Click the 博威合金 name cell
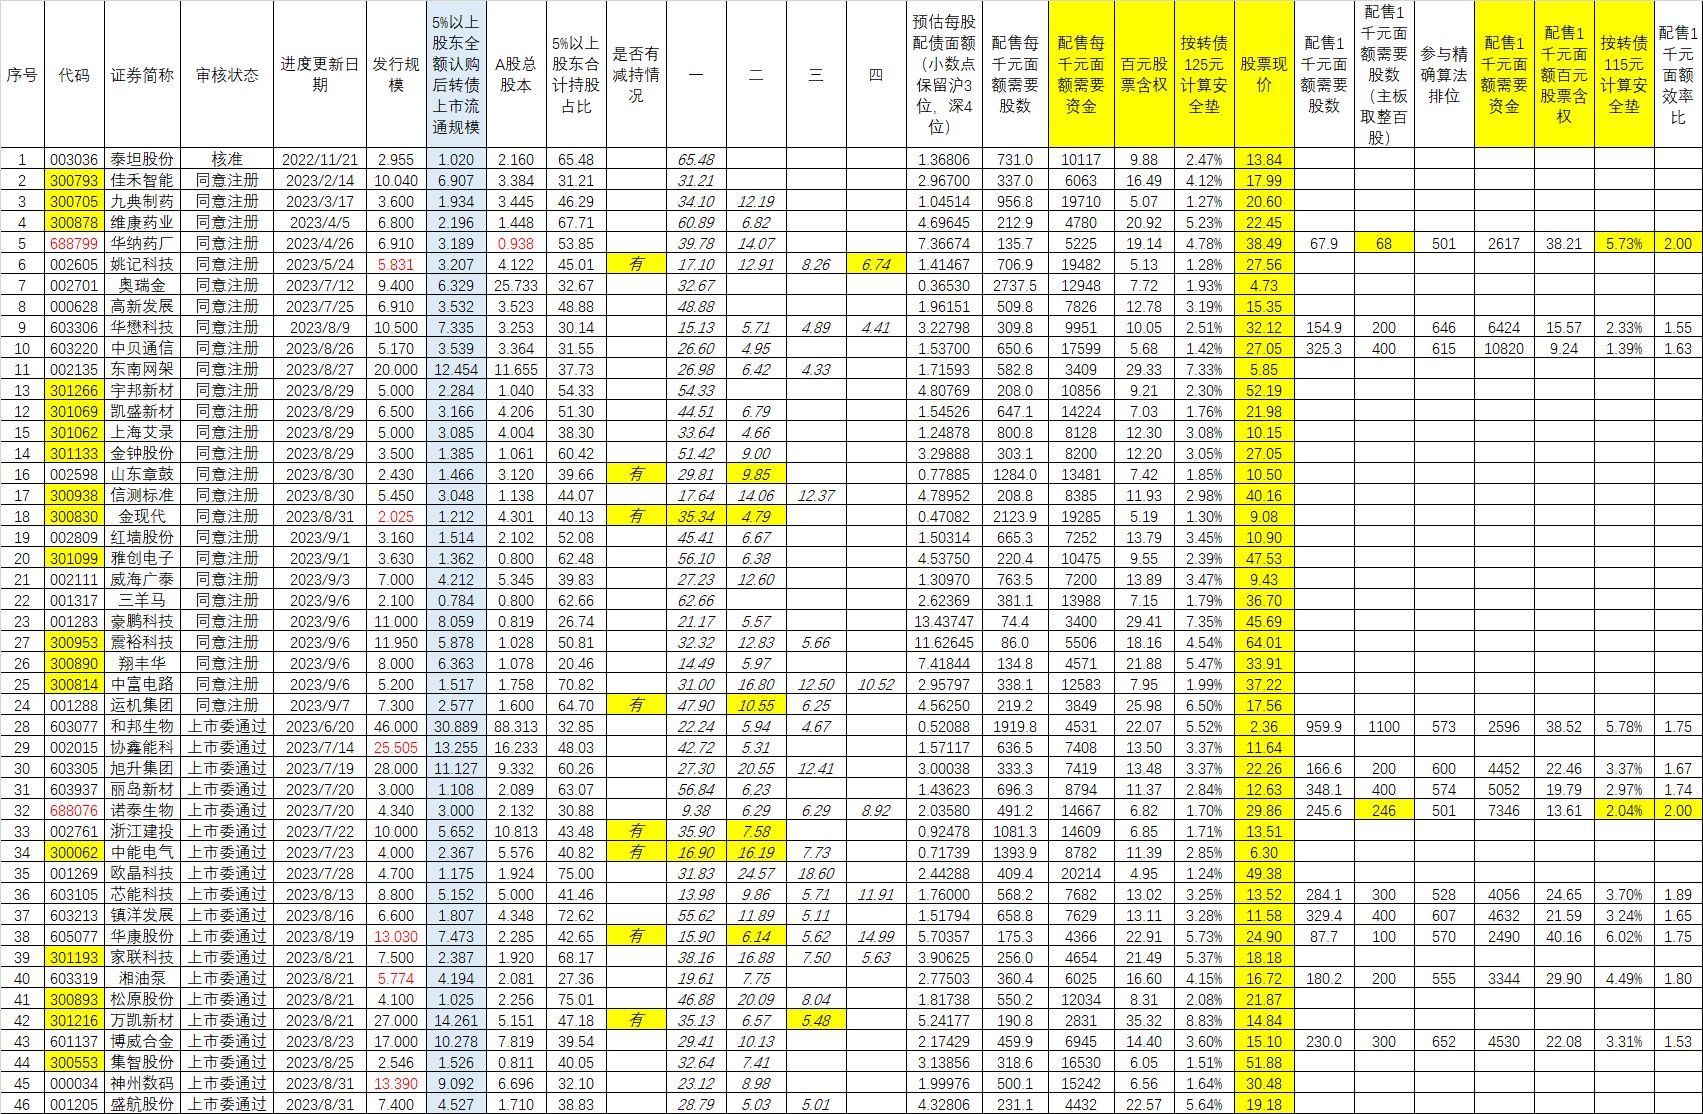The height and width of the screenshot is (1114, 1703). (x=142, y=1041)
